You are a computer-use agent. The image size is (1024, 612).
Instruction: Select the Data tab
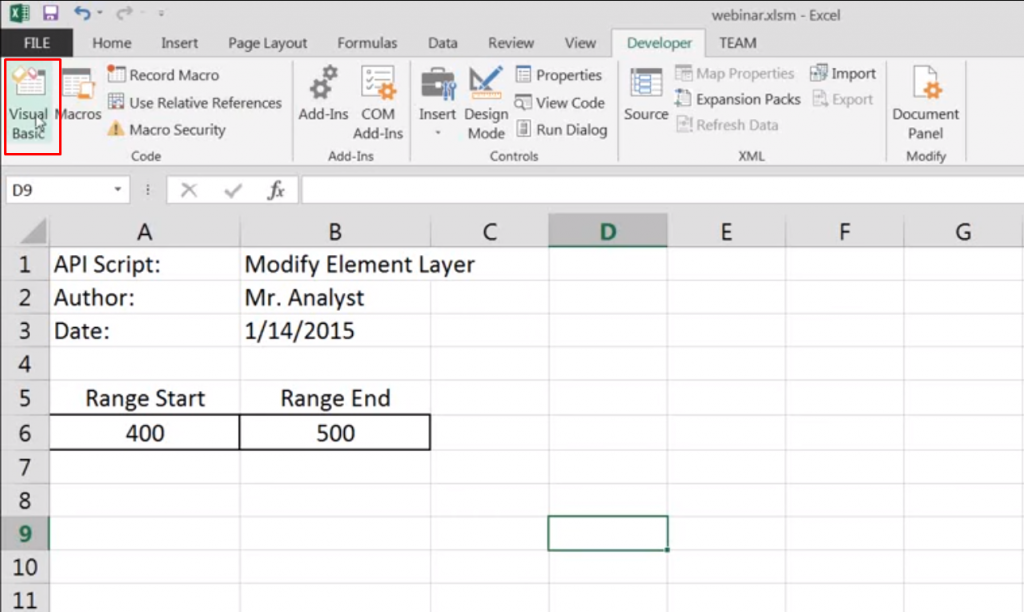(442, 43)
